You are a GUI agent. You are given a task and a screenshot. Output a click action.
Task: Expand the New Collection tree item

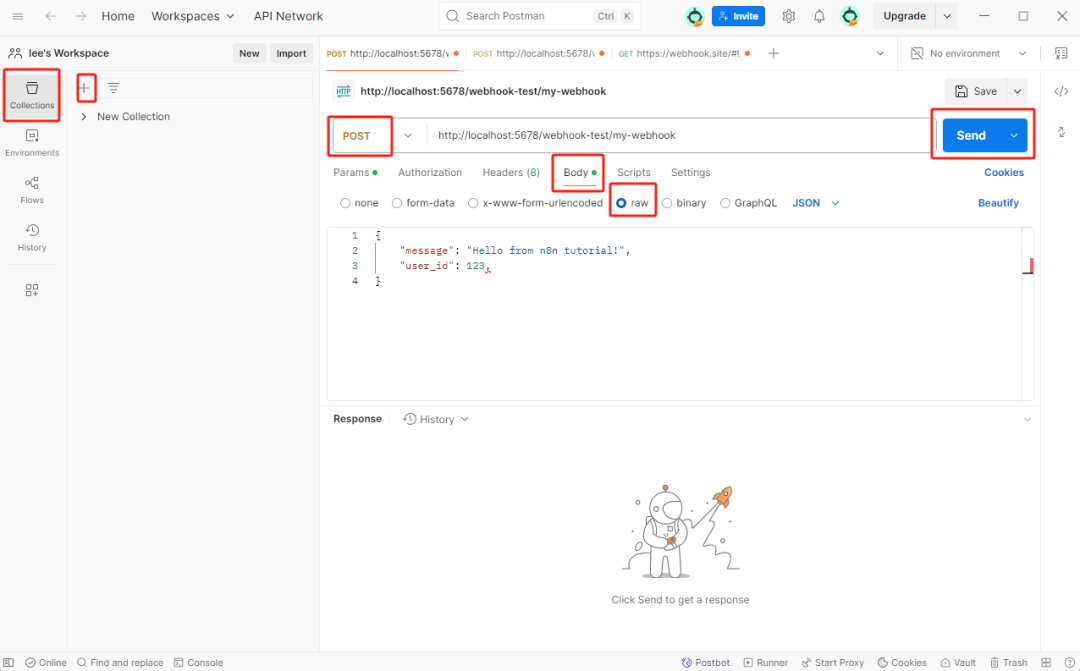(83, 116)
